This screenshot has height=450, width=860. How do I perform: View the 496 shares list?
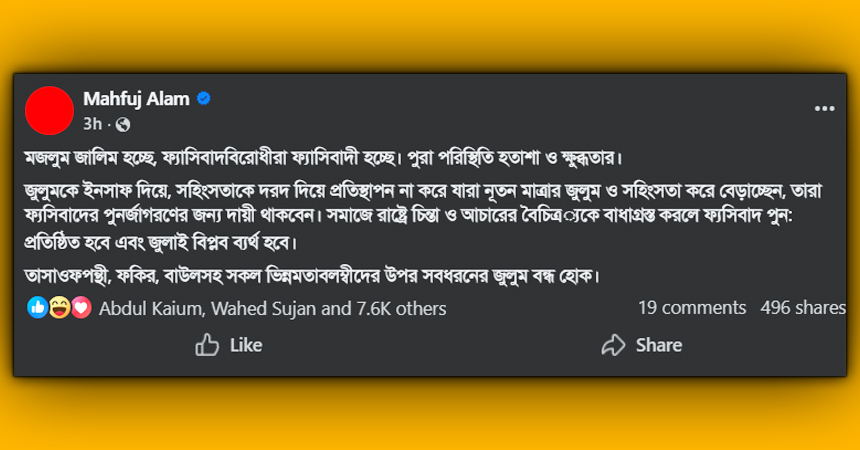coord(802,308)
